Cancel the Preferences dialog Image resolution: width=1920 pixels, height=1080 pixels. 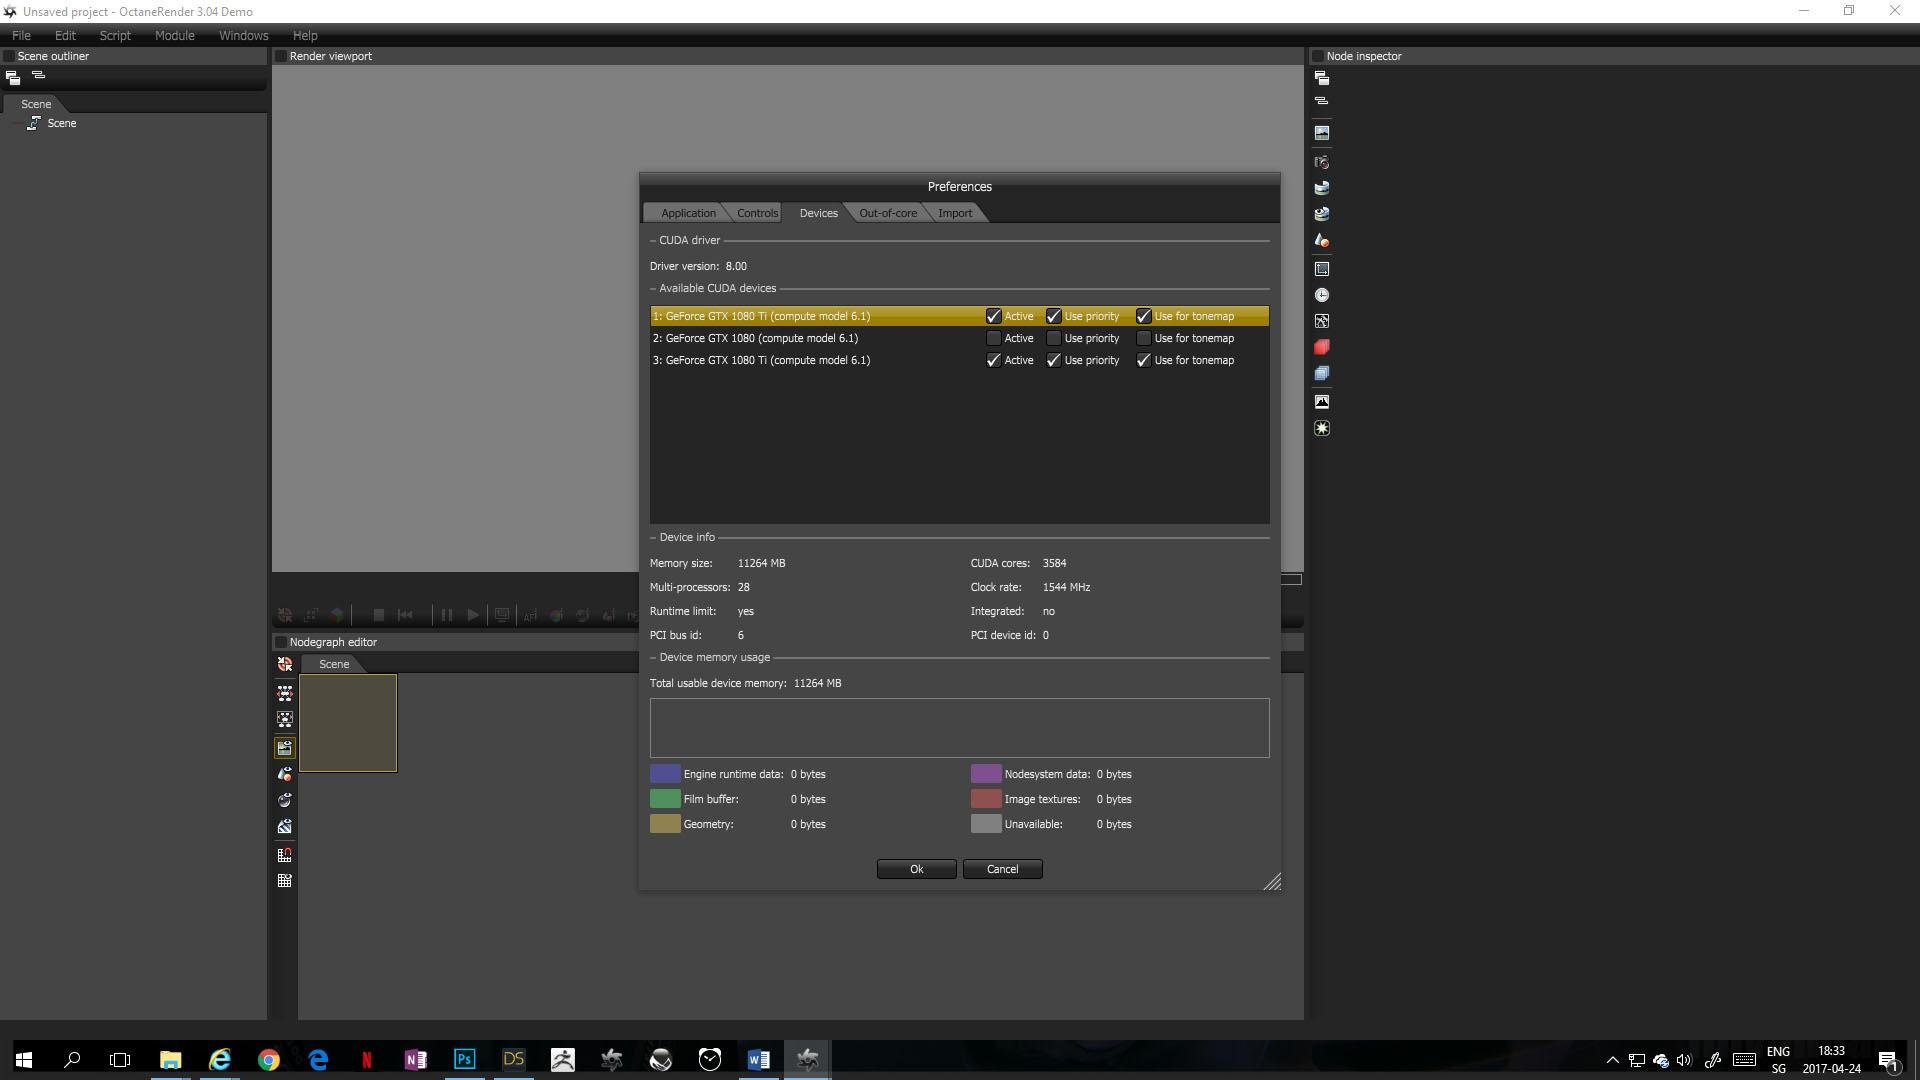coord(1002,869)
